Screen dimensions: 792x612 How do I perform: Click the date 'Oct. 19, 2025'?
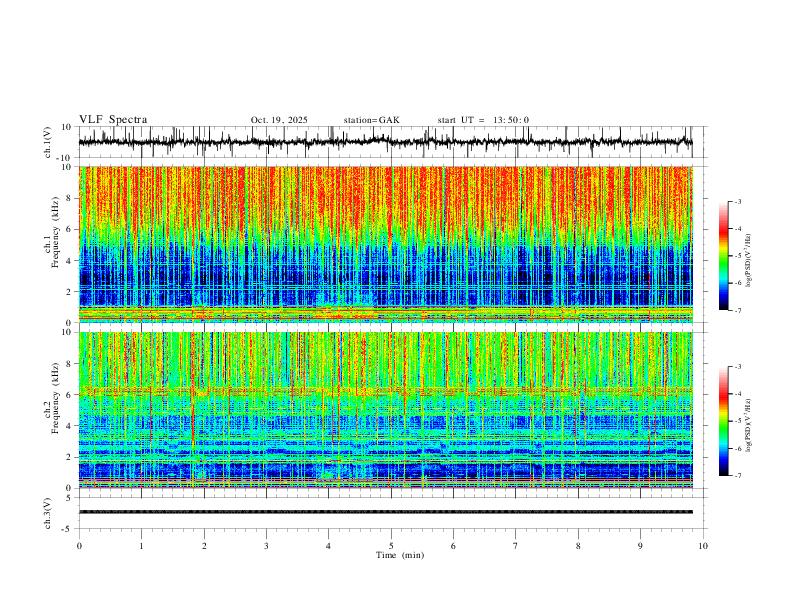(x=279, y=120)
